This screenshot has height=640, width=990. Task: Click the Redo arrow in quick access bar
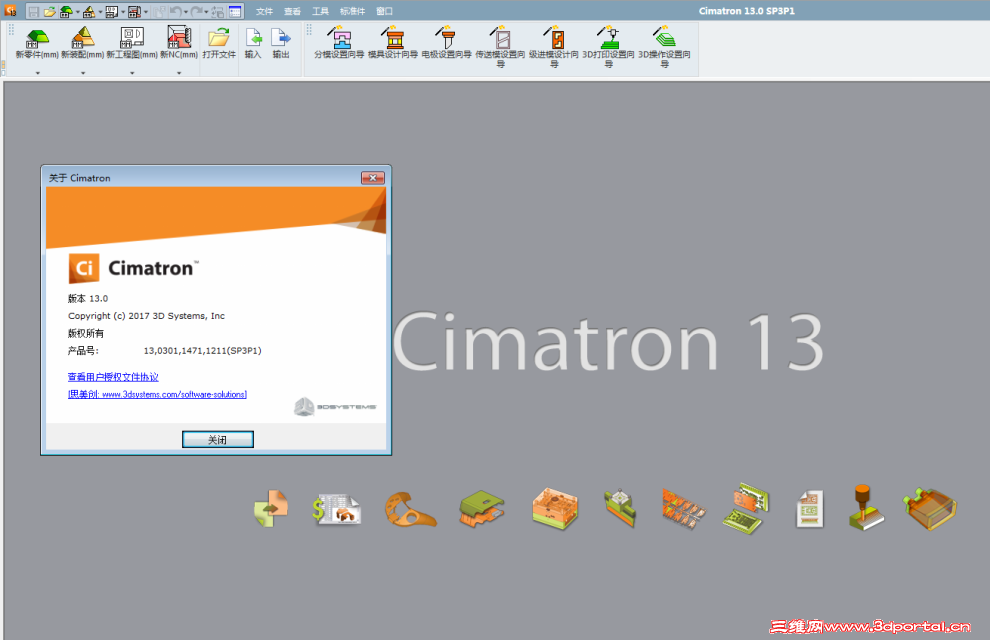click(x=196, y=11)
